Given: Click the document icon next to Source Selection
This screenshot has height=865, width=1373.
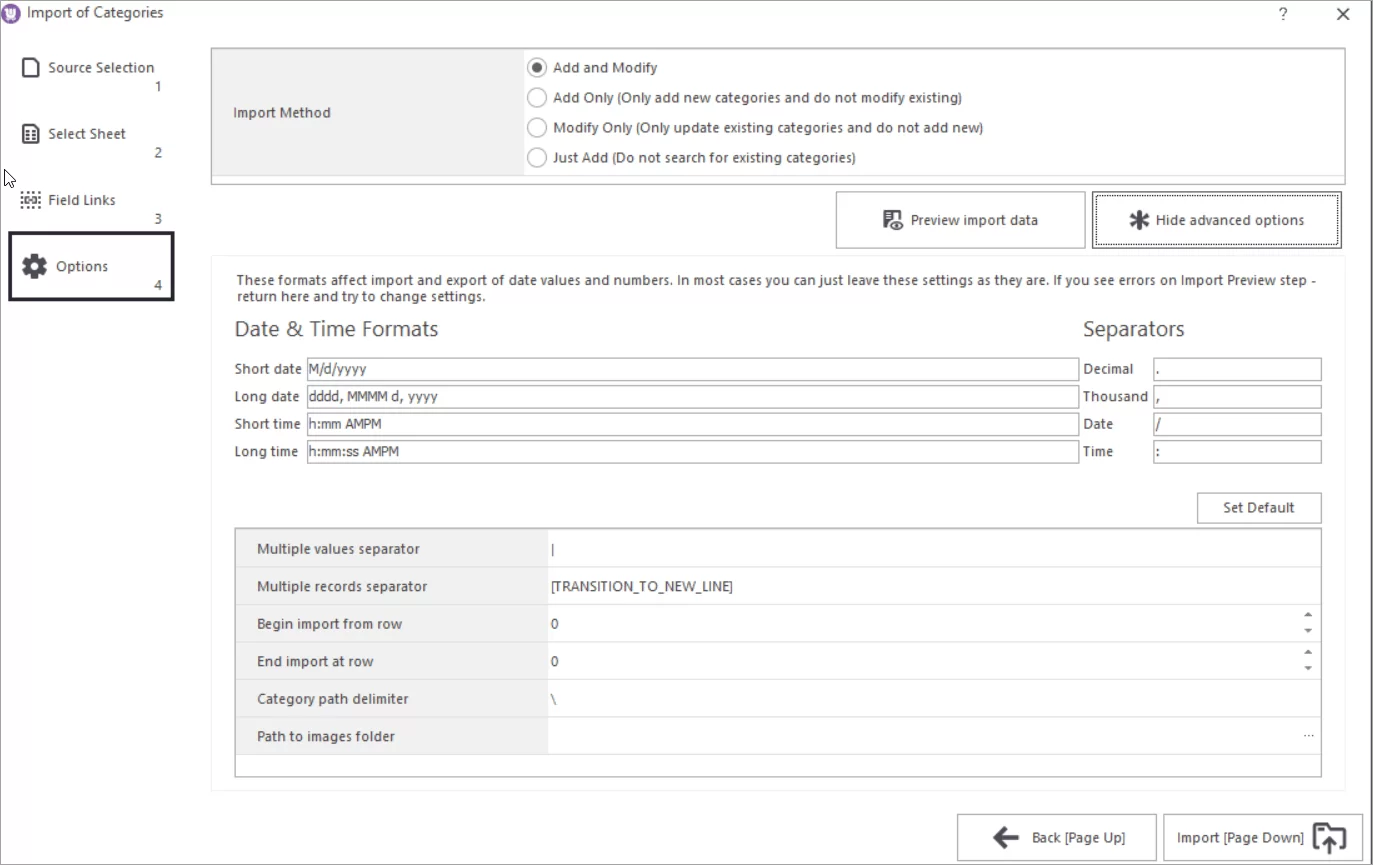Looking at the screenshot, I should pos(30,67).
